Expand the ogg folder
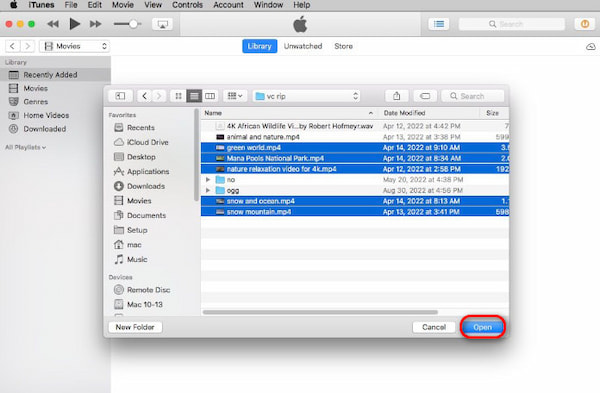600x393 pixels. click(208, 190)
